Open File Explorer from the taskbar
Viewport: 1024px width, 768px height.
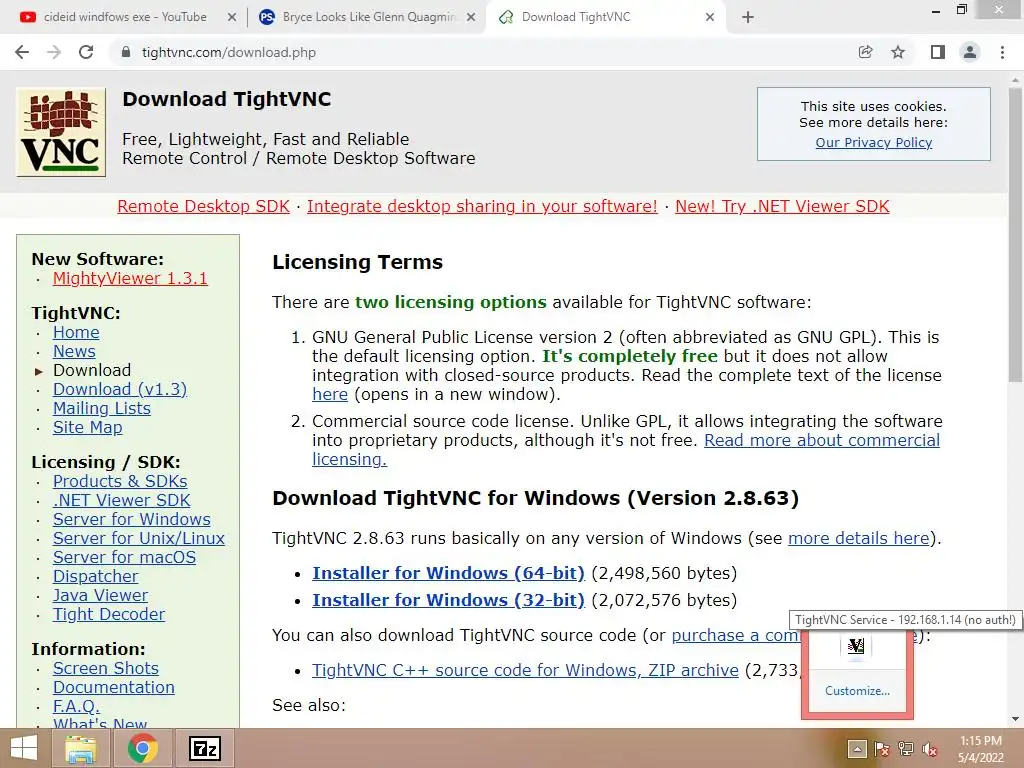(81, 748)
